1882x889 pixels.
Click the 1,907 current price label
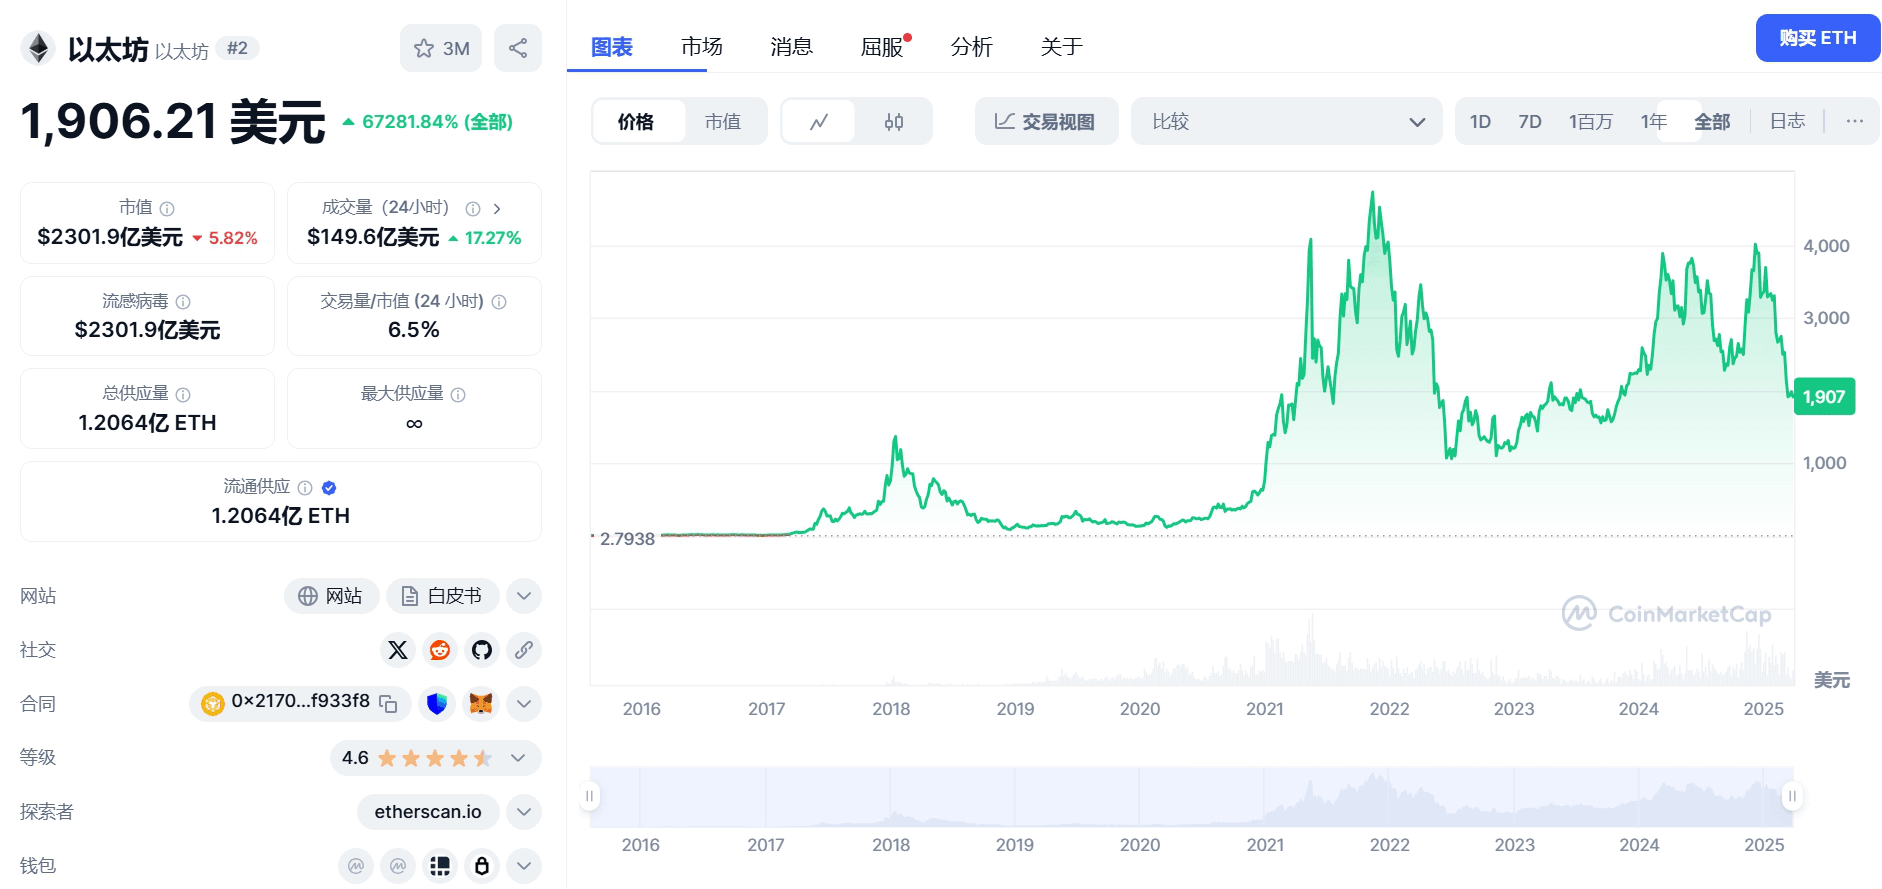[x=1825, y=397]
